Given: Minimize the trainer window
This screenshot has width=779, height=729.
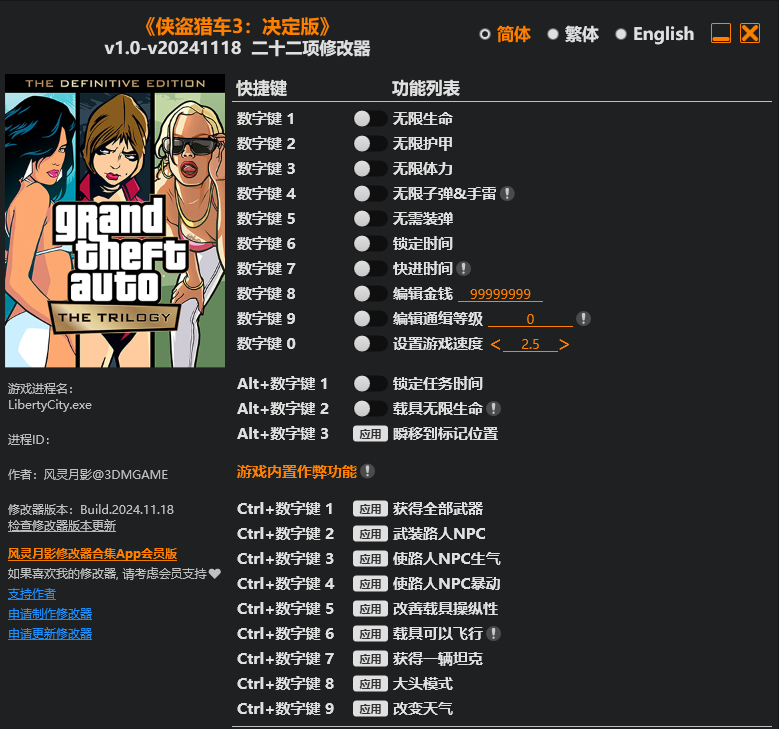Looking at the screenshot, I should tap(720, 33).
